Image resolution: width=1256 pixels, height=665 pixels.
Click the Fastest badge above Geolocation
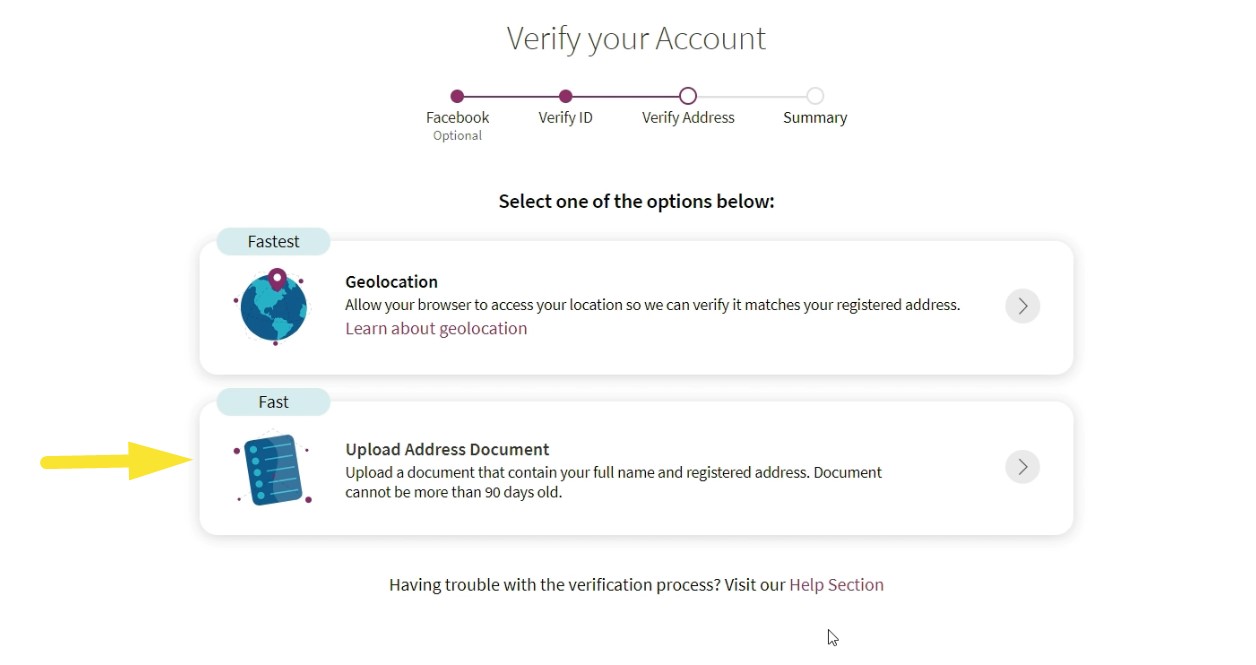273,241
